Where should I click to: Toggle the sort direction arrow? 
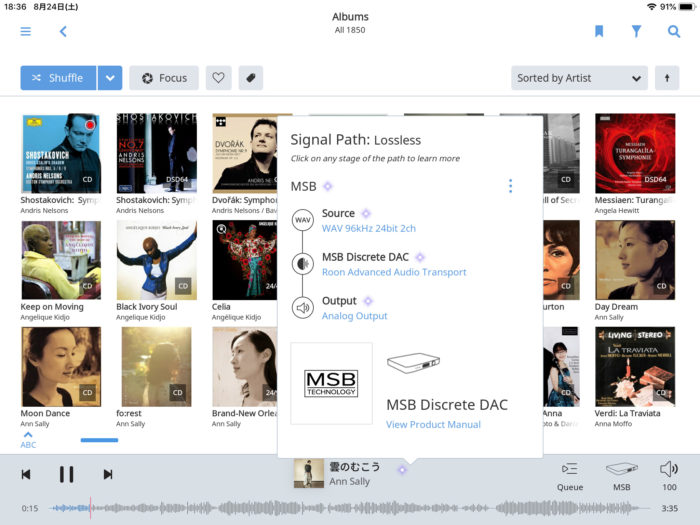pos(667,78)
